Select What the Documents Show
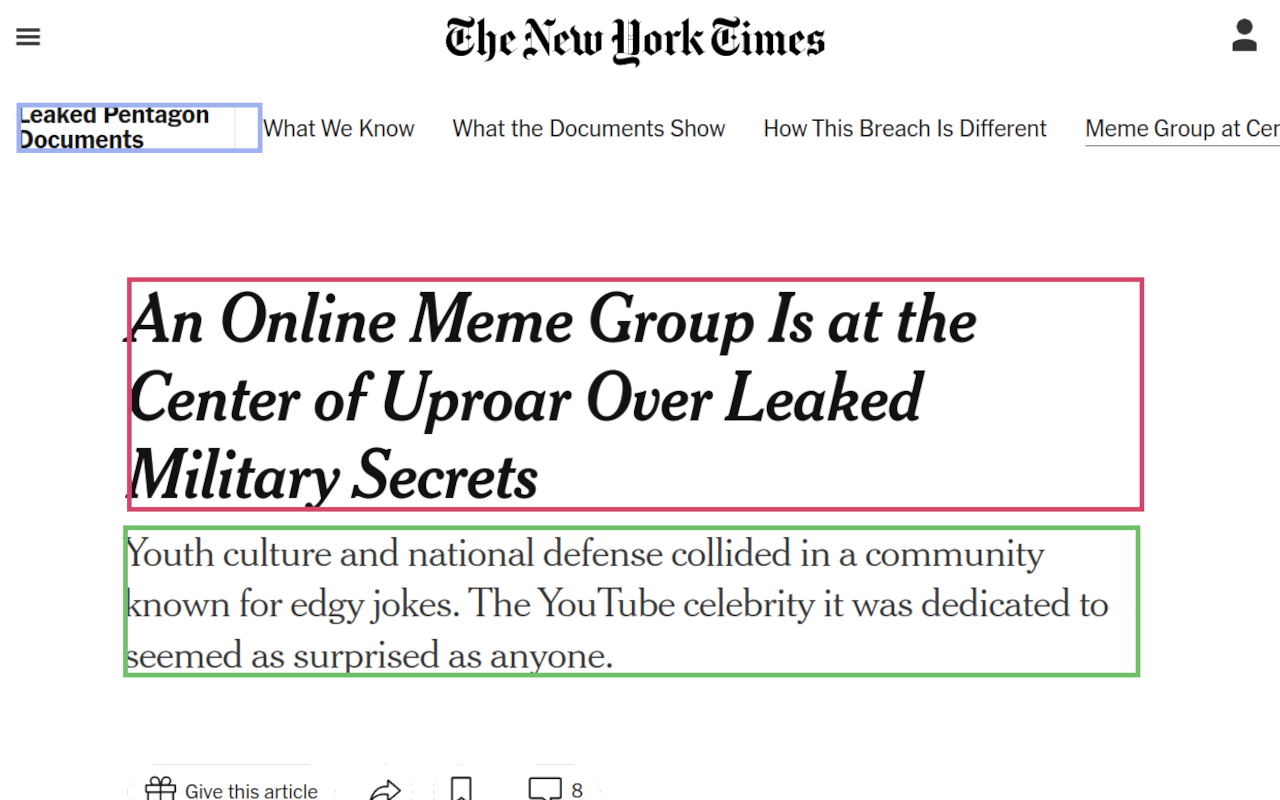Viewport: 1280px width, 800px height. tap(588, 128)
